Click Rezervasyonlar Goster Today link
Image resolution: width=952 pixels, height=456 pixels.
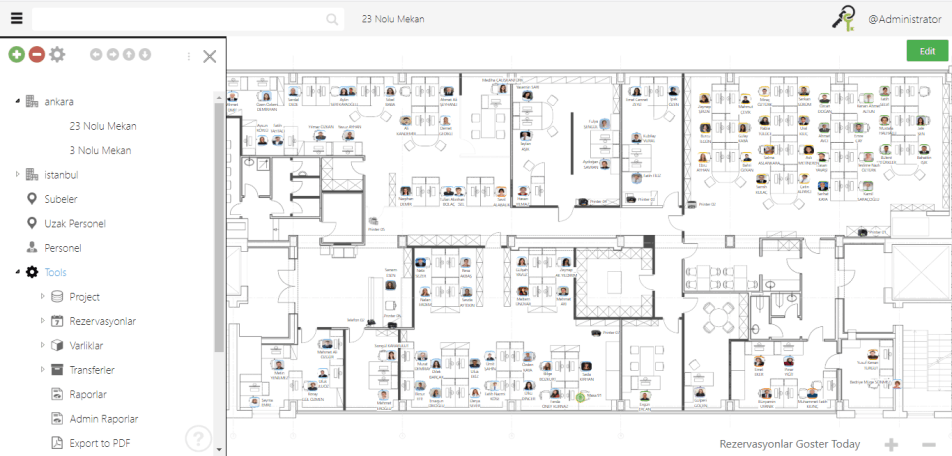click(789, 444)
